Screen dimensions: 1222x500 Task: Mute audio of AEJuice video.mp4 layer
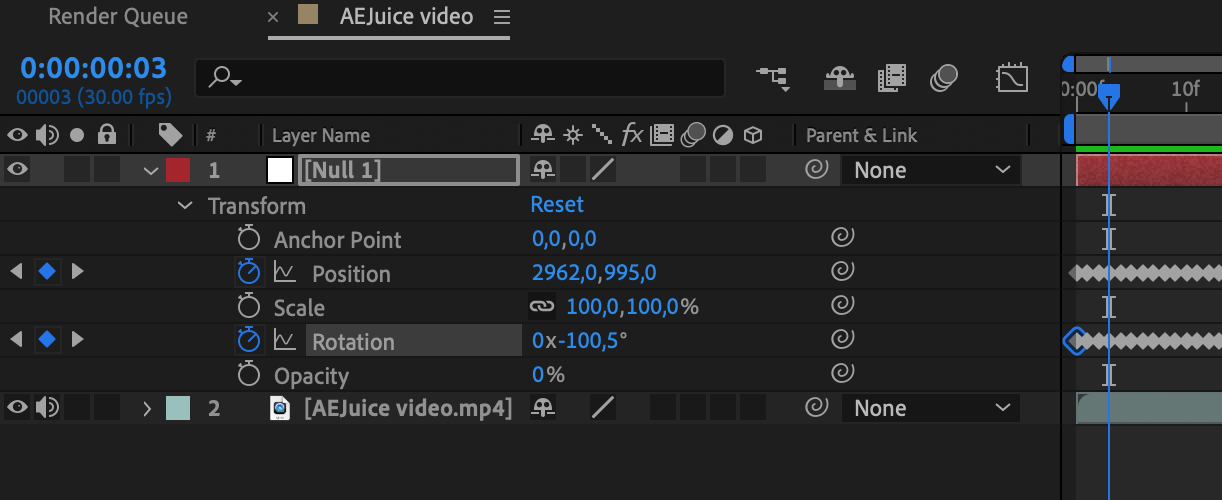click(46, 408)
